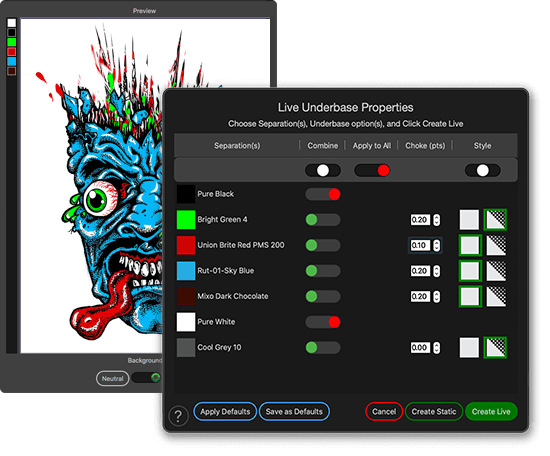Screen dimensions: 550x456
Task: Toggle the header Style switch
Action: [x=482, y=170]
